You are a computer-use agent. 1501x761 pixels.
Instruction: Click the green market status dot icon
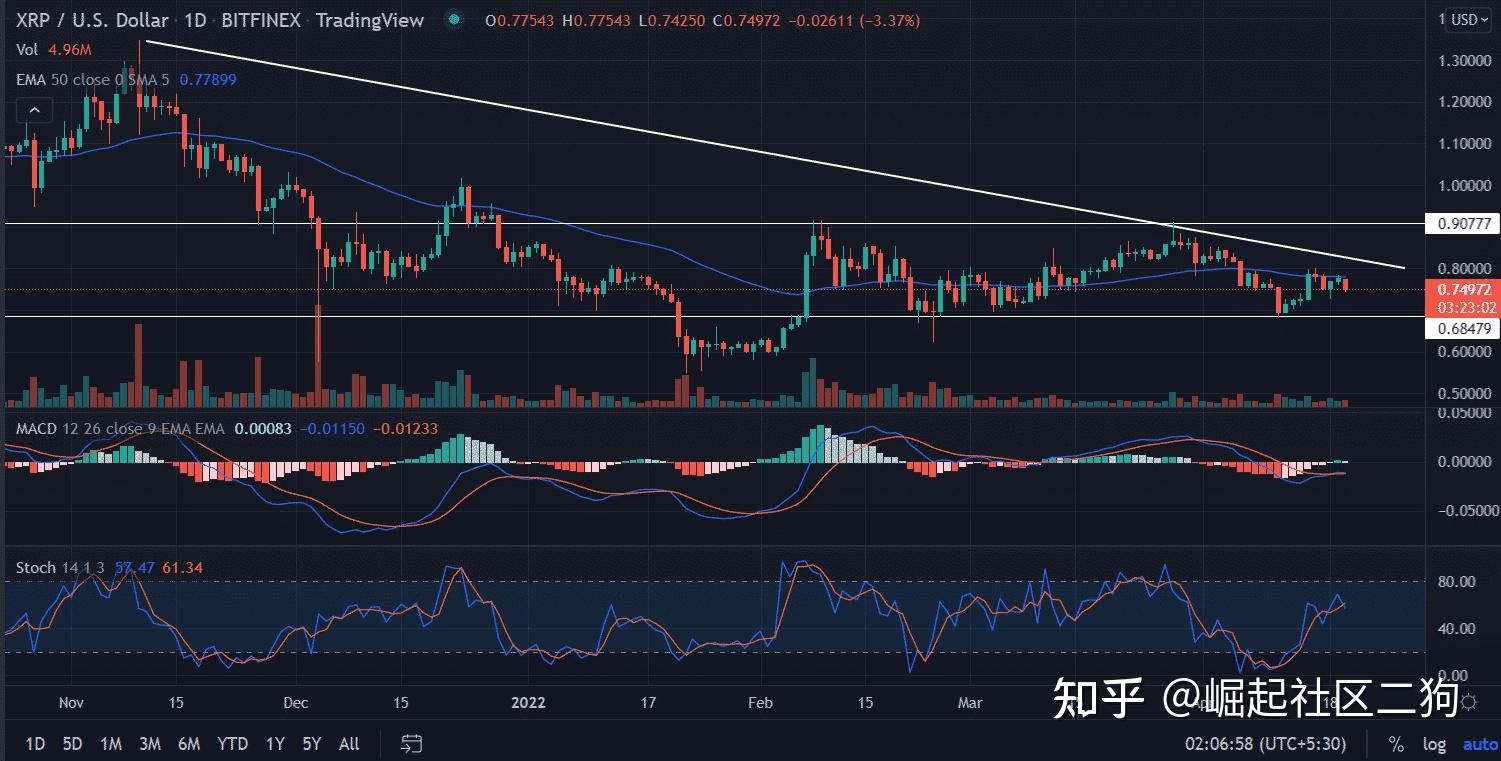click(x=453, y=19)
